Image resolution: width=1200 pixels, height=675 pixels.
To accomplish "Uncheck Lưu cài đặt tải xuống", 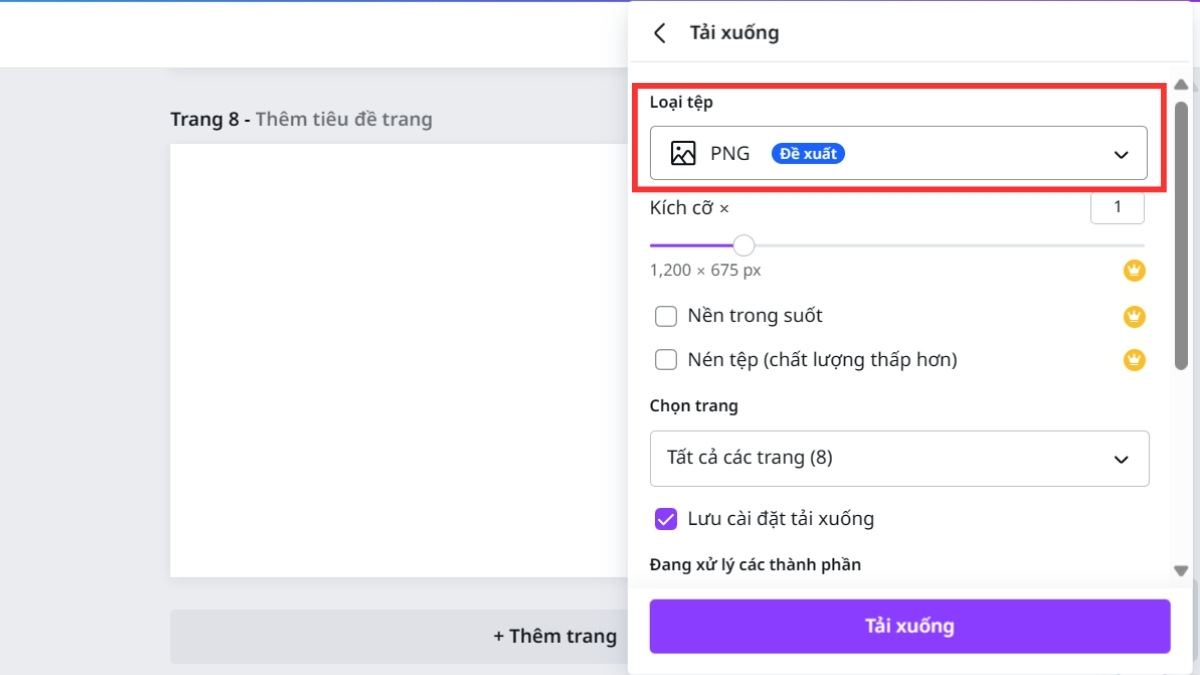I will (666, 519).
